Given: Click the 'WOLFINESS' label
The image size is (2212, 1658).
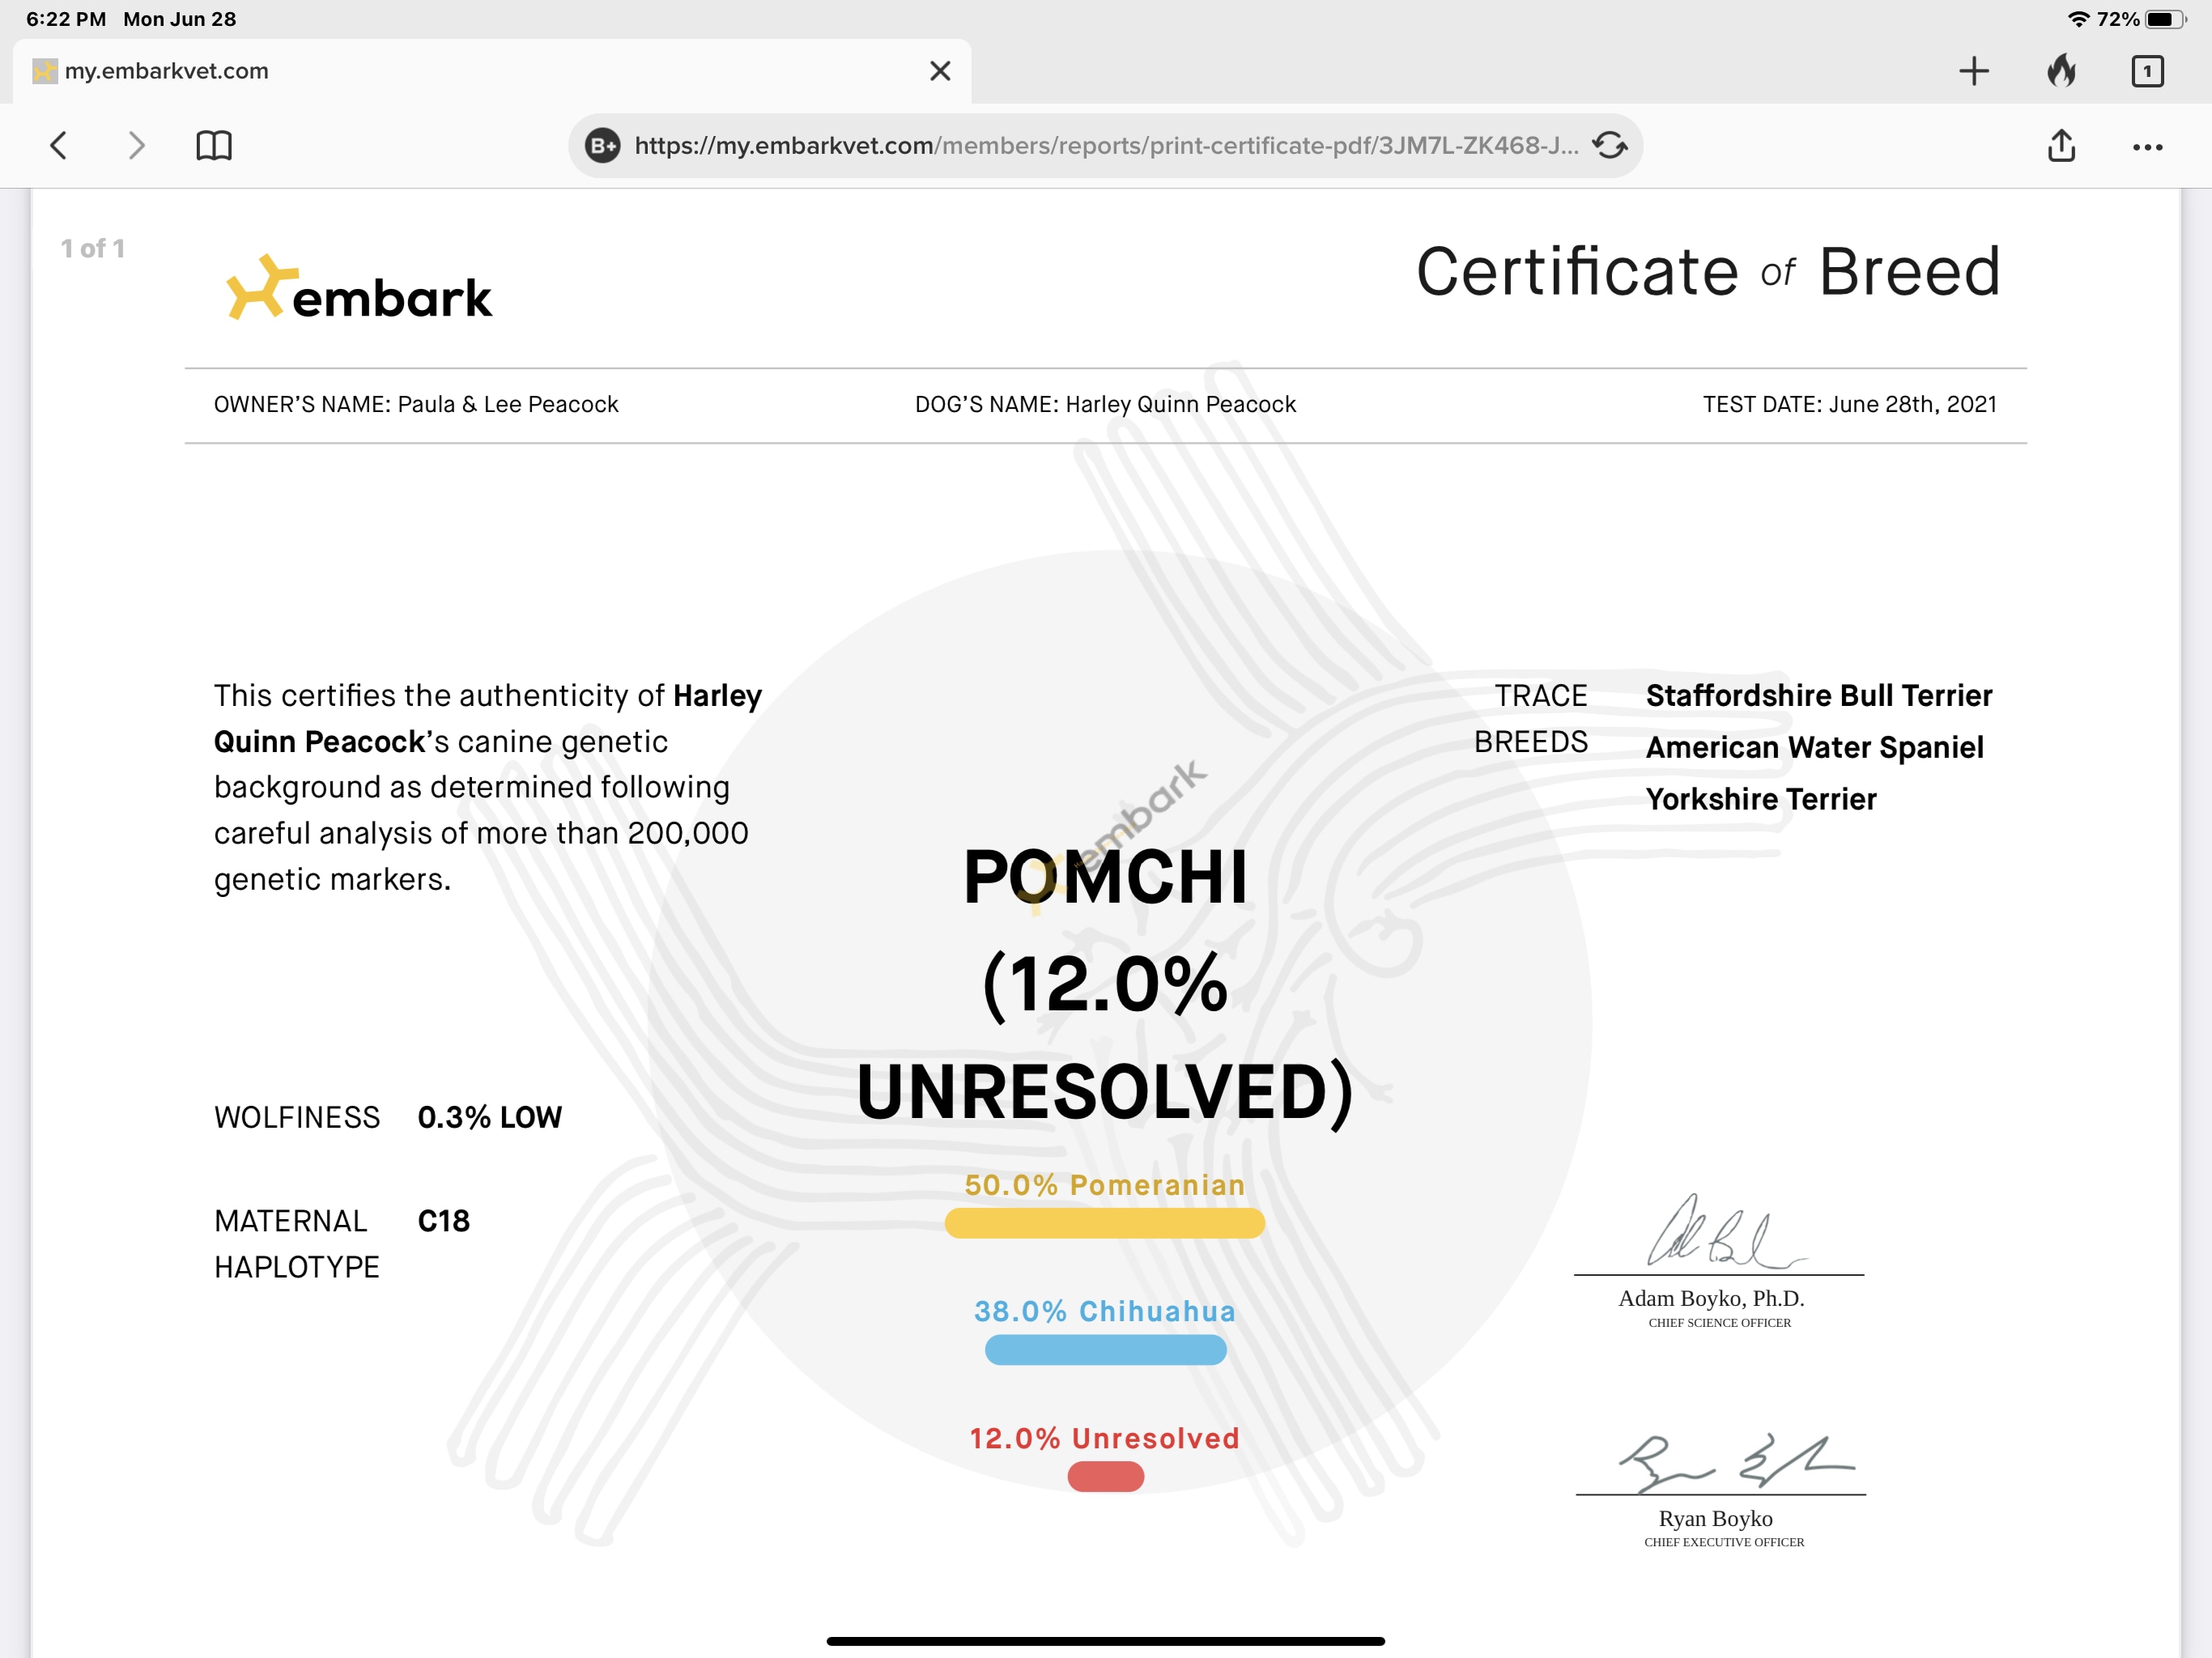Looking at the screenshot, I should (297, 1117).
